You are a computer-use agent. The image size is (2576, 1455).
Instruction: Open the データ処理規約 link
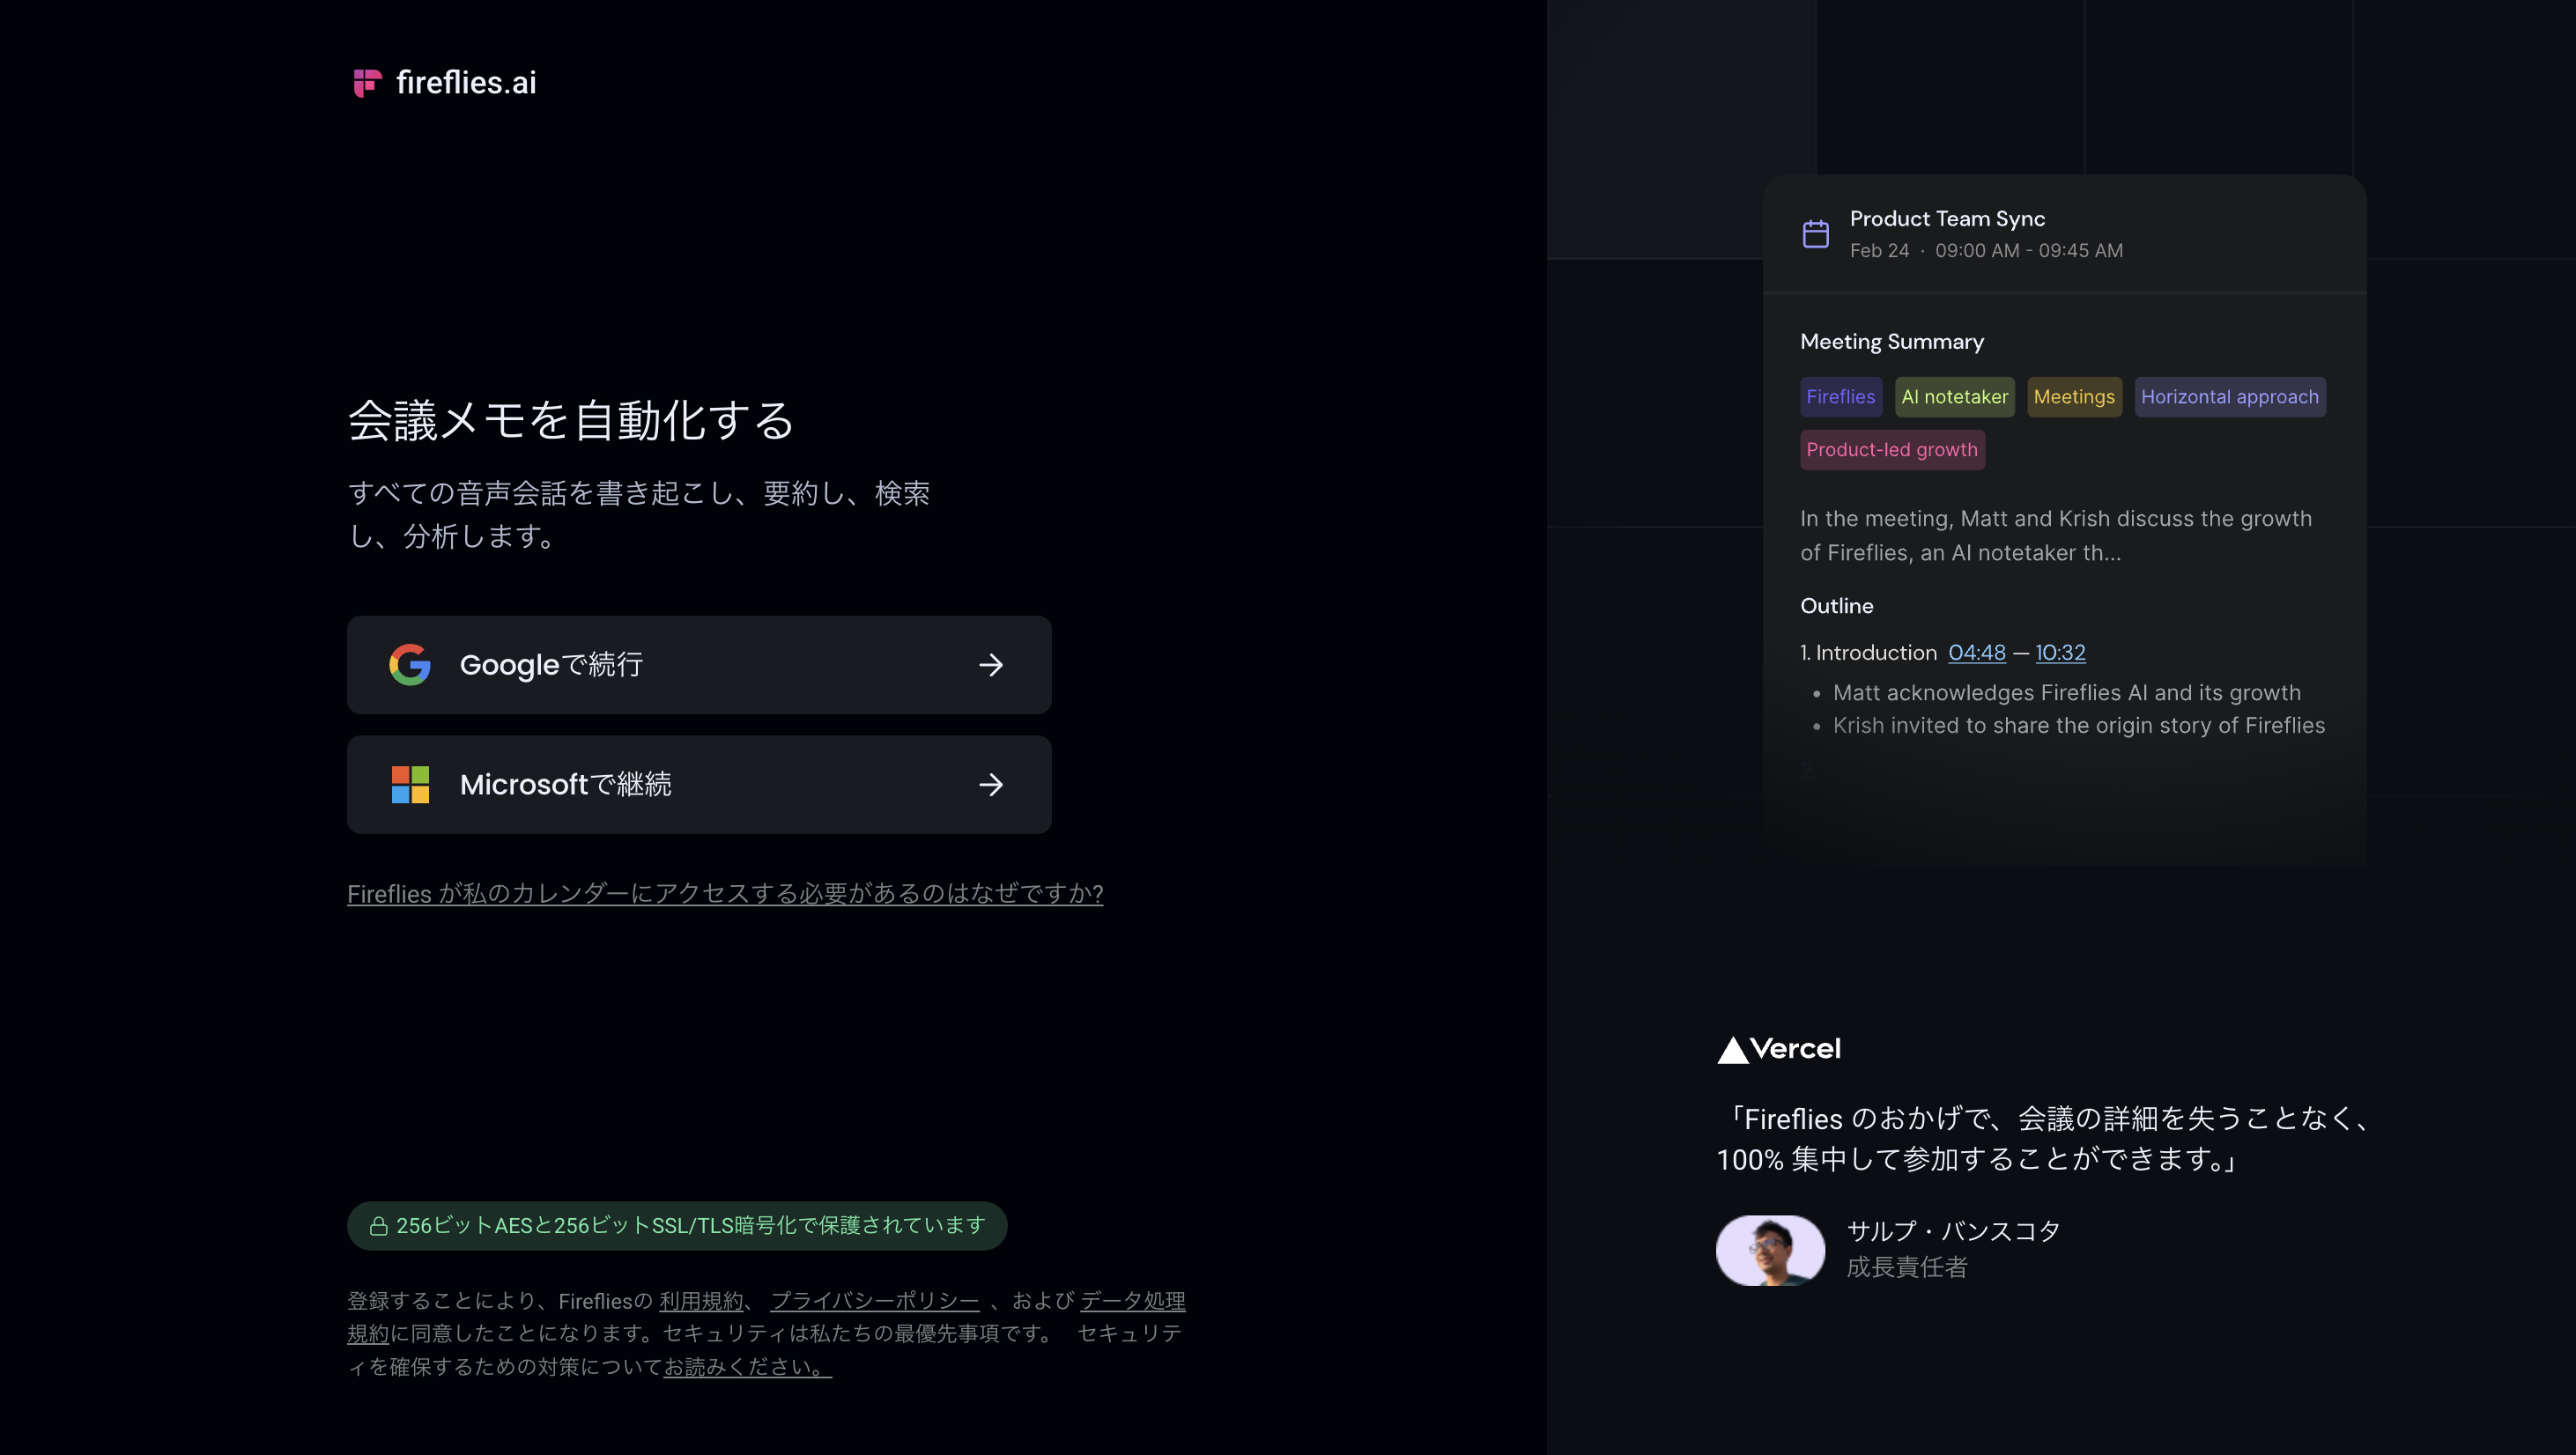[x=1133, y=1301]
